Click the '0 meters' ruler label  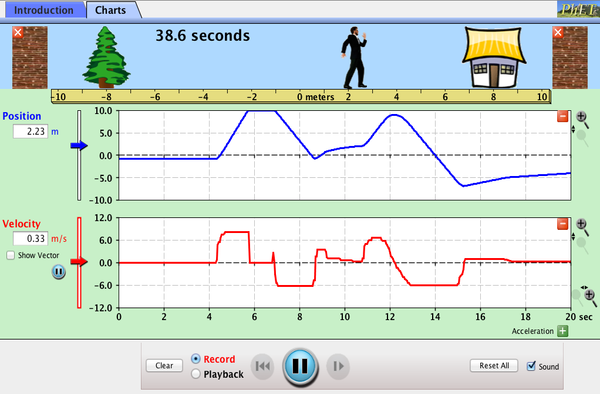pyautogui.click(x=315, y=97)
